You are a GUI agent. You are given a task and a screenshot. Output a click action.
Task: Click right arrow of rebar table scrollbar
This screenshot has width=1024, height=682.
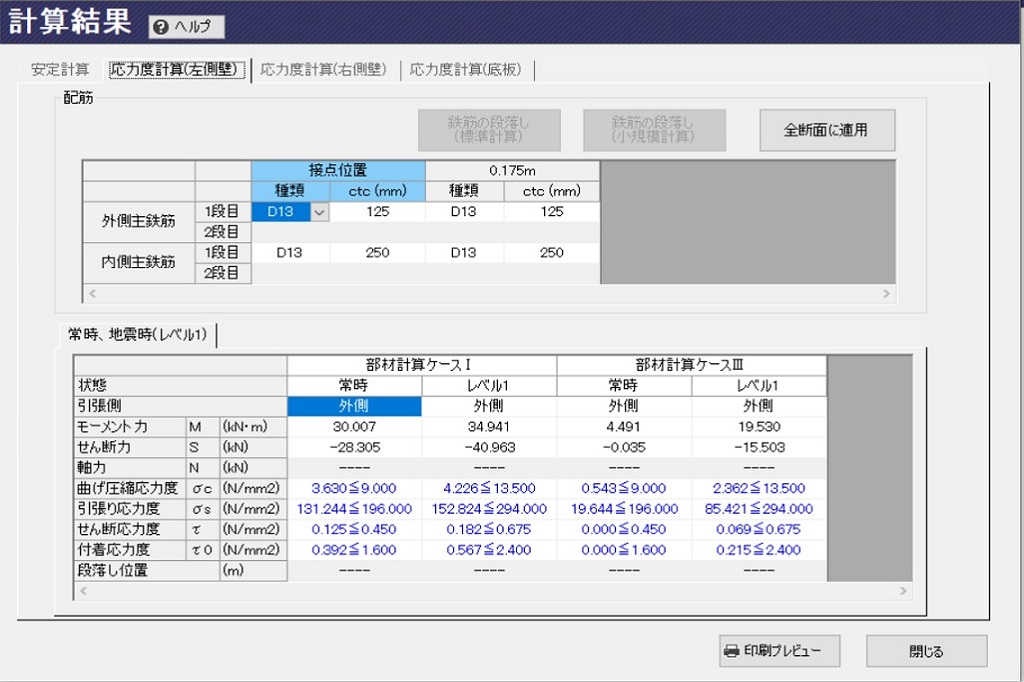tap(886, 294)
